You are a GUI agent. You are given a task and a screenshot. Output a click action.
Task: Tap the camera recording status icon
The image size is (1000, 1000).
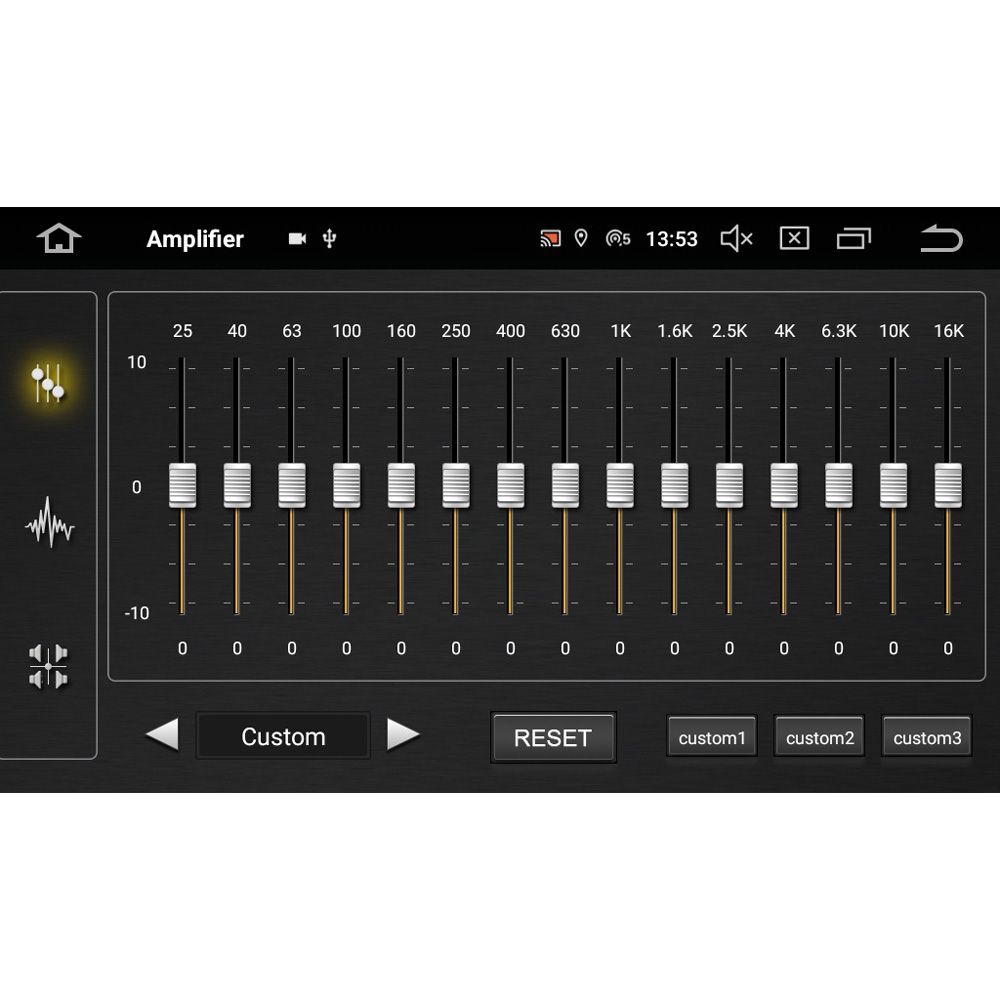[x=297, y=239]
